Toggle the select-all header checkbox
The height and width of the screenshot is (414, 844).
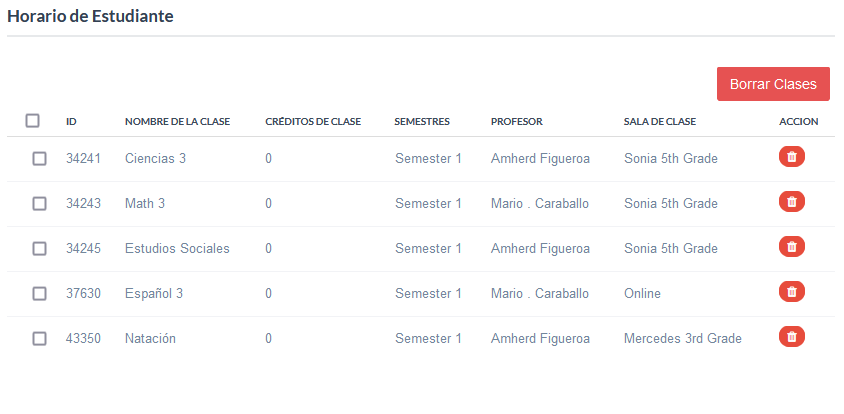(x=33, y=121)
